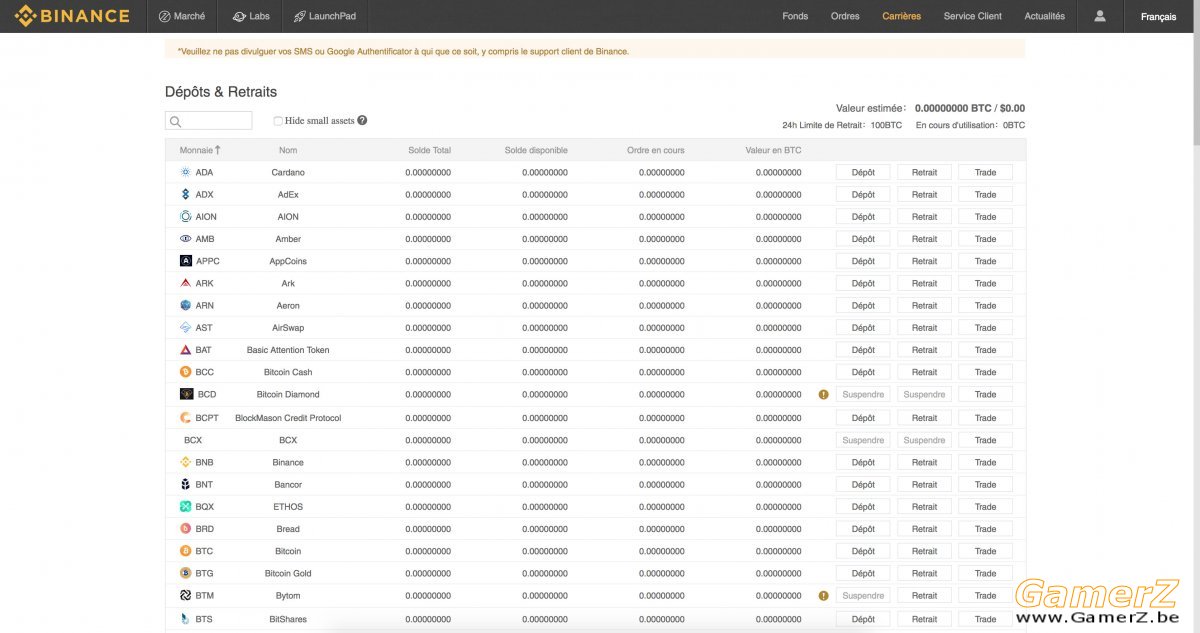Image resolution: width=1200 pixels, height=633 pixels.
Task: Enable the Hide small assets checkbox
Action: tap(278, 121)
